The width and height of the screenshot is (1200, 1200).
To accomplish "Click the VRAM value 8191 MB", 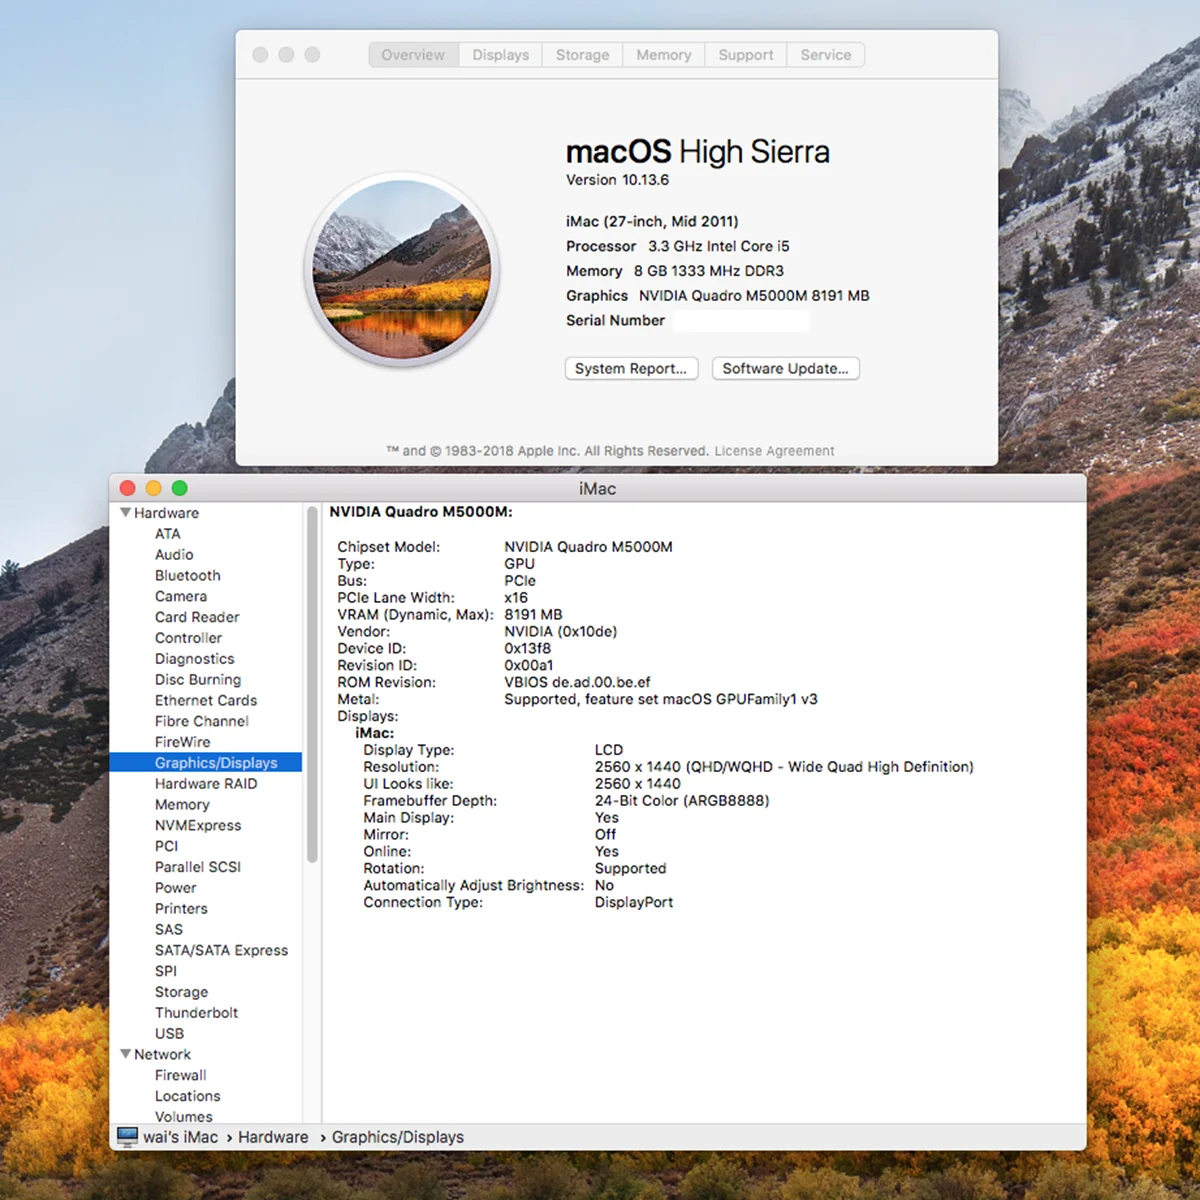I will [533, 615].
